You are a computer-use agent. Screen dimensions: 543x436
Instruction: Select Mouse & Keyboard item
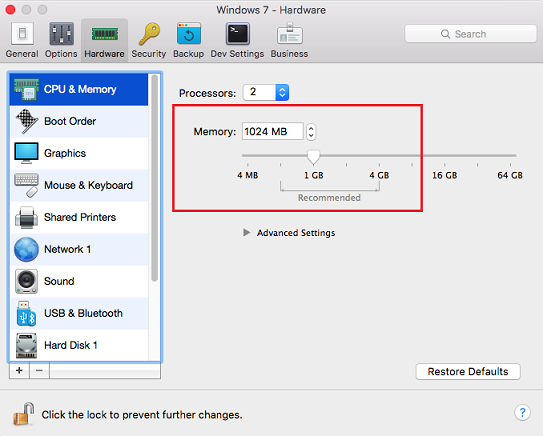[79, 185]
